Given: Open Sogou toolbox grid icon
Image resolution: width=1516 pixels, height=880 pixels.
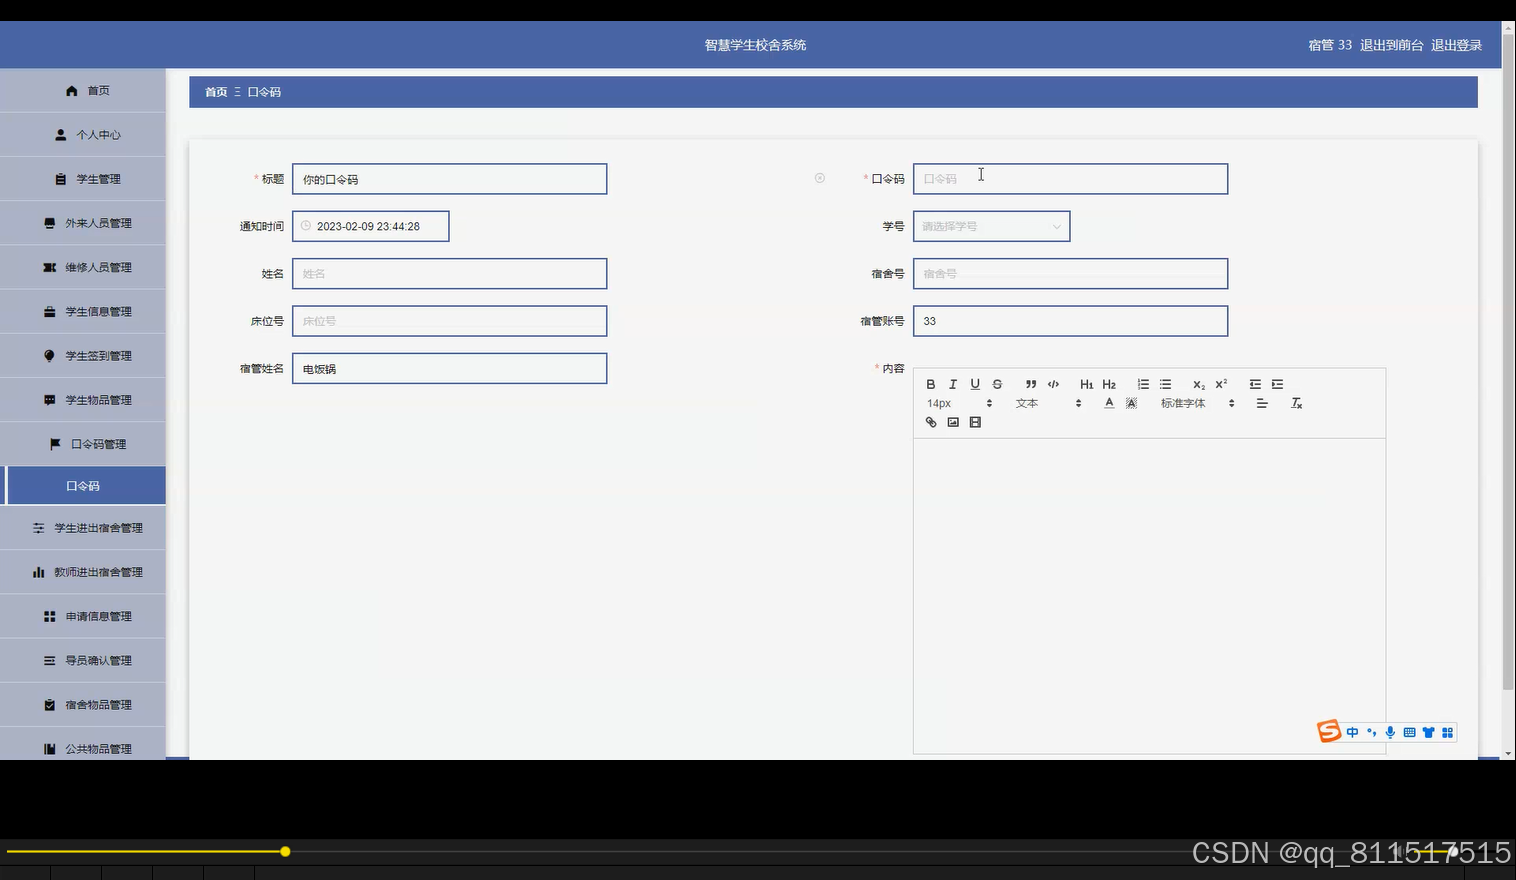Looking at the screenshot, I should pyautogui.click(x=1447, y=732).
